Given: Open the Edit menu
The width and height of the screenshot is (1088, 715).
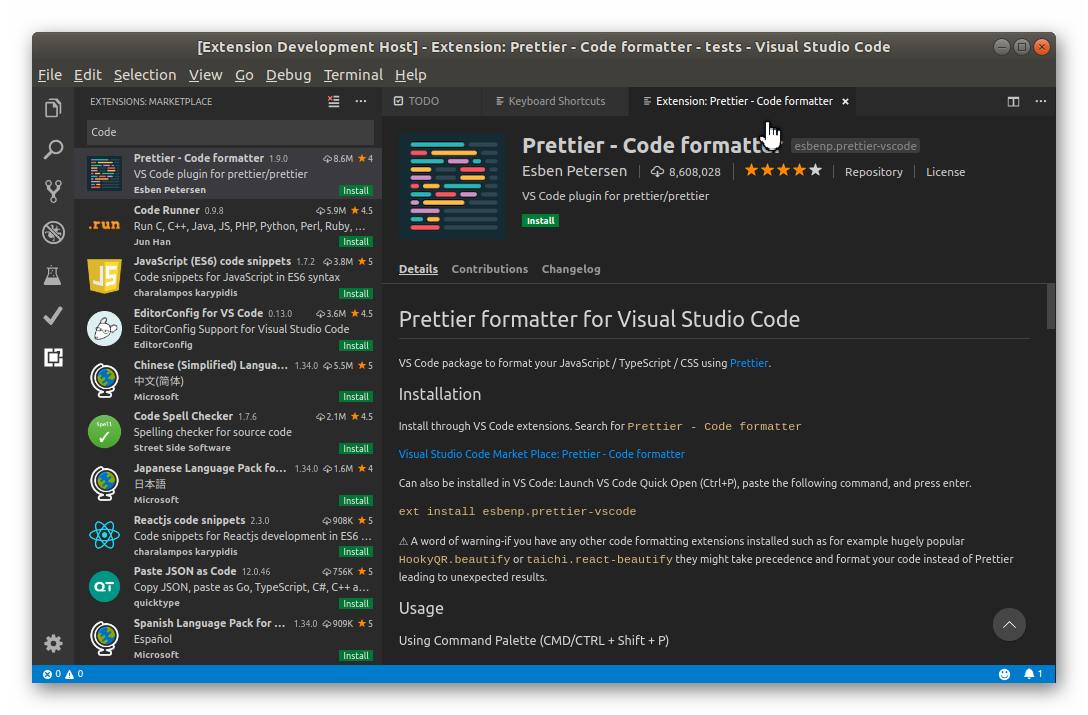Looking at the screenshot, I should pyautogui.click(x=87, y=75).
